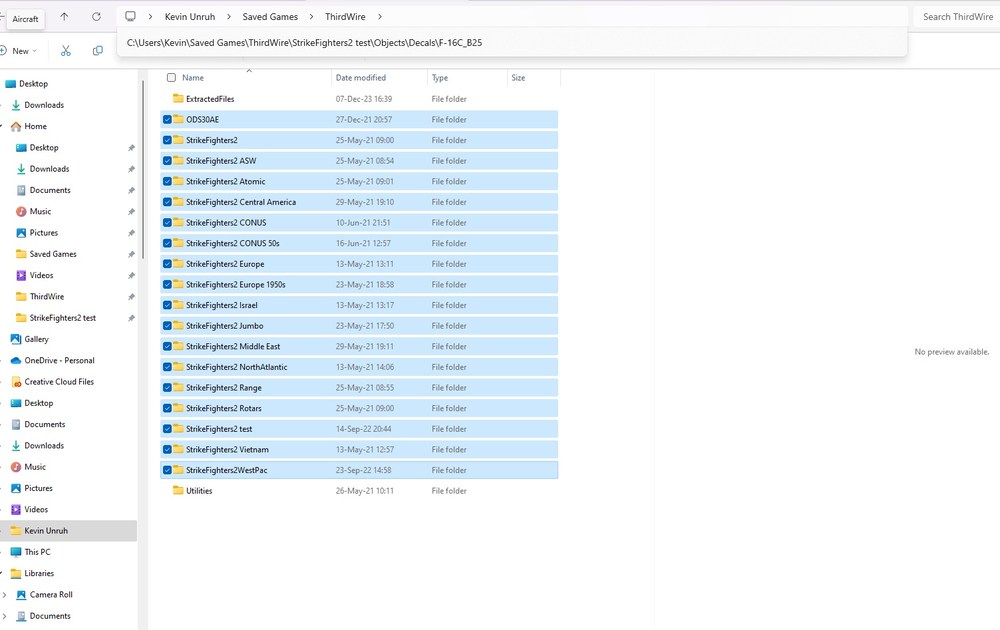Click the Search ThirdWire box

point(957,17)
